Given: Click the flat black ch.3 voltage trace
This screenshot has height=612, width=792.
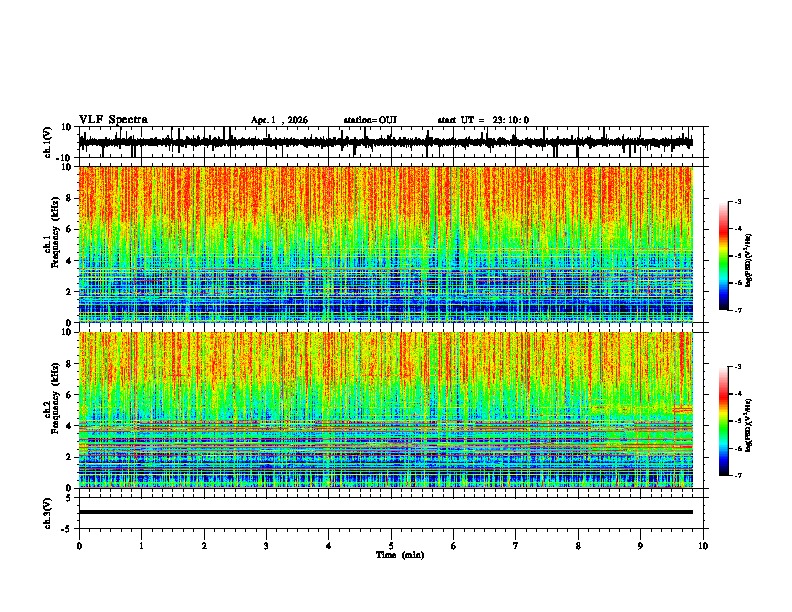Looking at the screenshot, I should (386, 512).
